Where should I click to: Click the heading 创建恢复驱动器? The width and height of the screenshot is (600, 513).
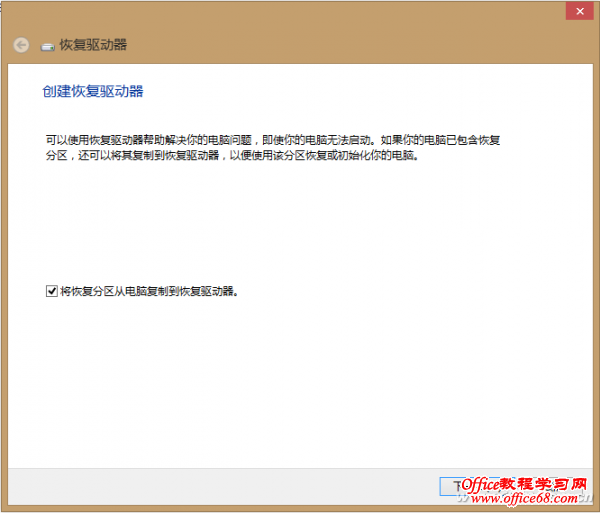[x=93, y=91]
